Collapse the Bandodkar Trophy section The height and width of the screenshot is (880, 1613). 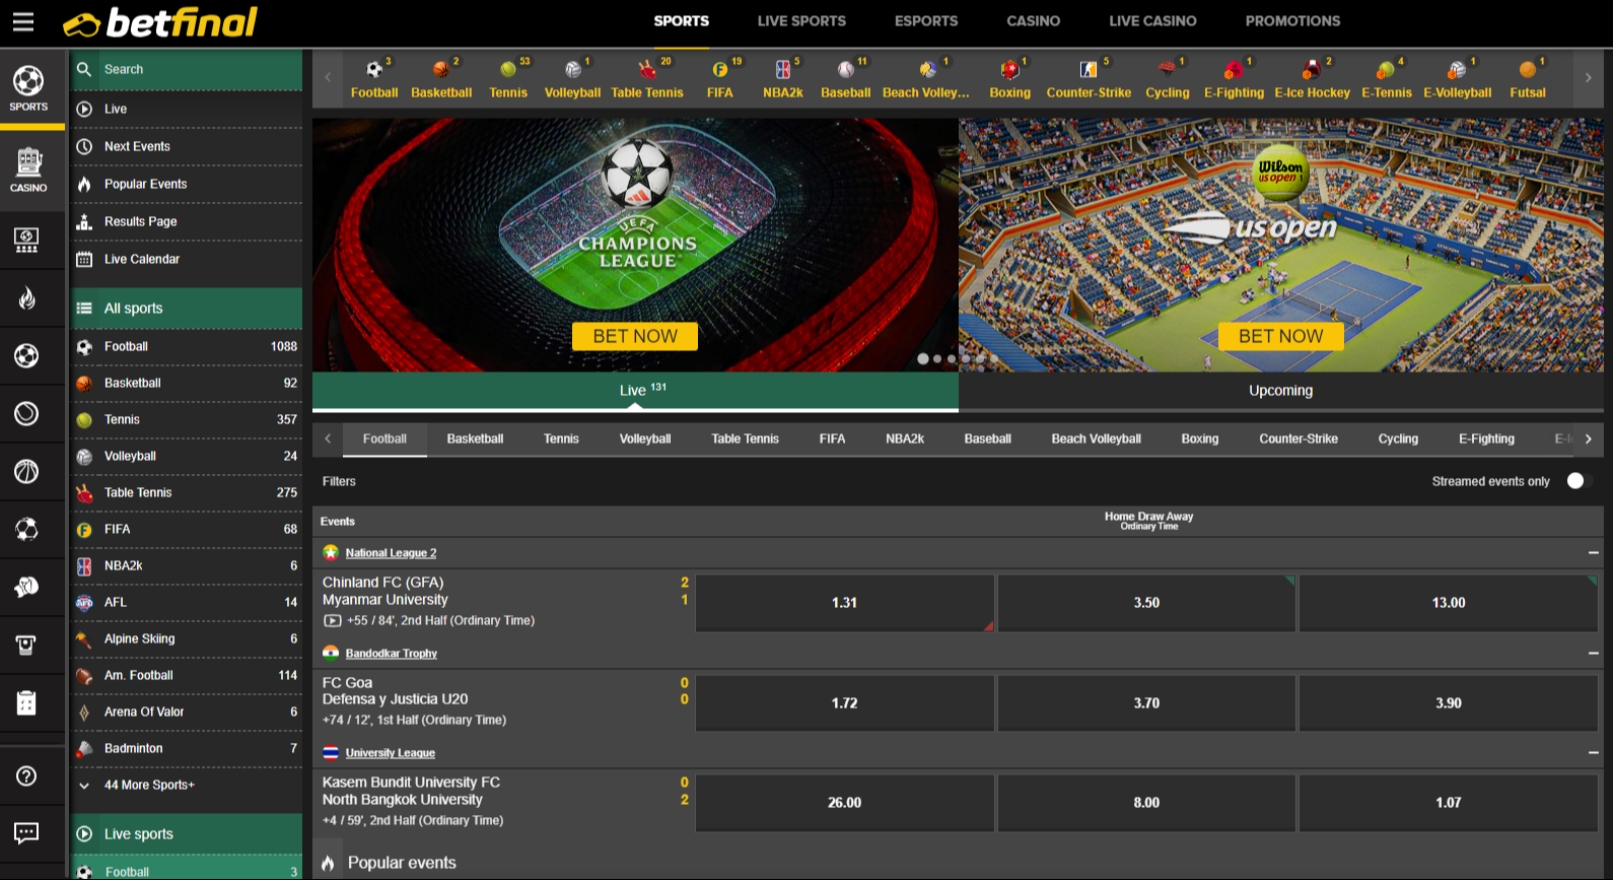pos(1593,653)
